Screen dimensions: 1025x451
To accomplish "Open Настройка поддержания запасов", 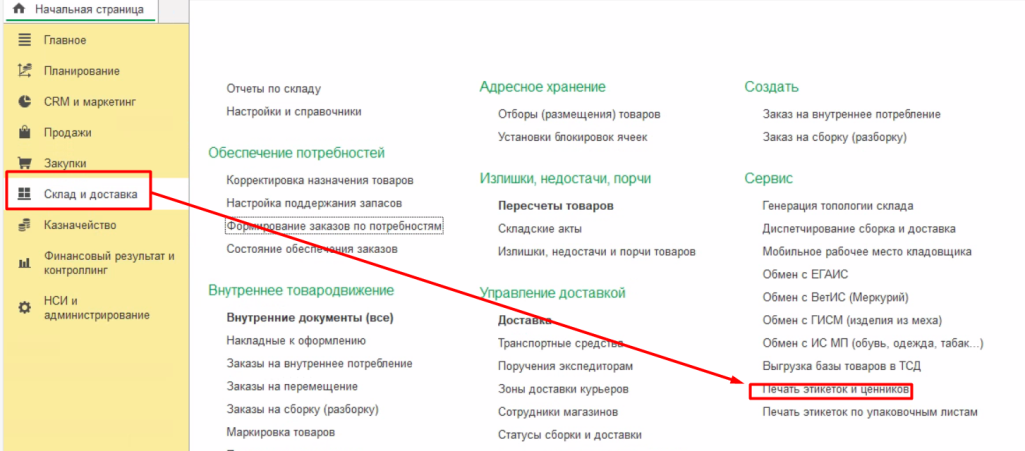I will (x=314, y=203).
